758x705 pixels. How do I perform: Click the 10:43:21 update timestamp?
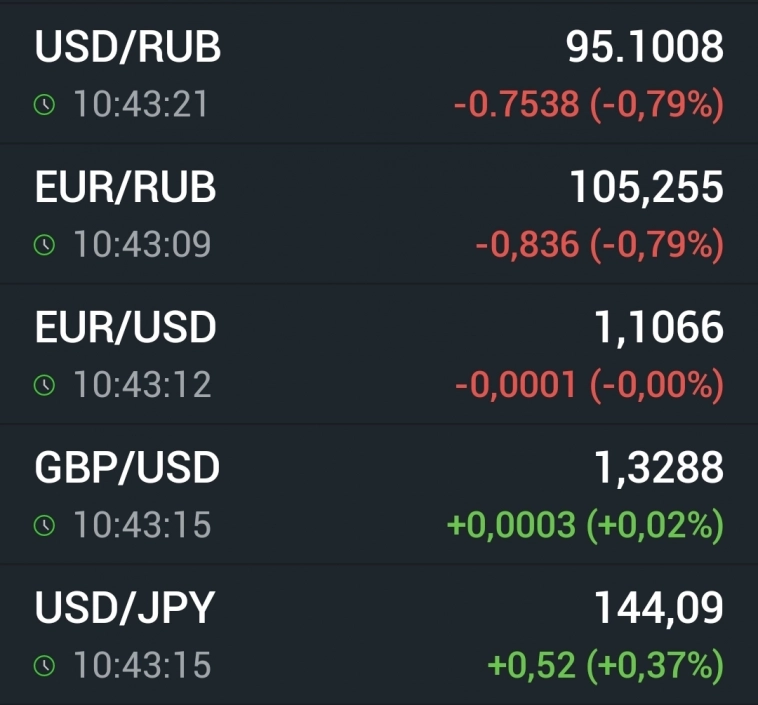(x=140, y=105)
